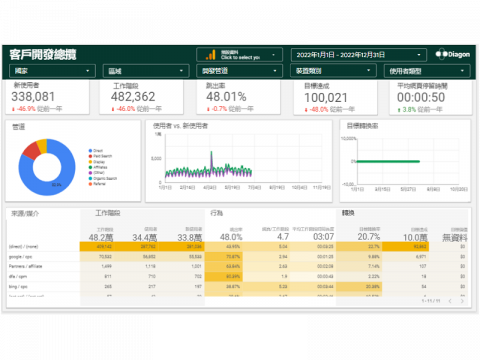The width and height of the screenshot is (480, 360).
Task: Click the Referral legend dot
Action: pyautogui.click(x=90, y=184)
